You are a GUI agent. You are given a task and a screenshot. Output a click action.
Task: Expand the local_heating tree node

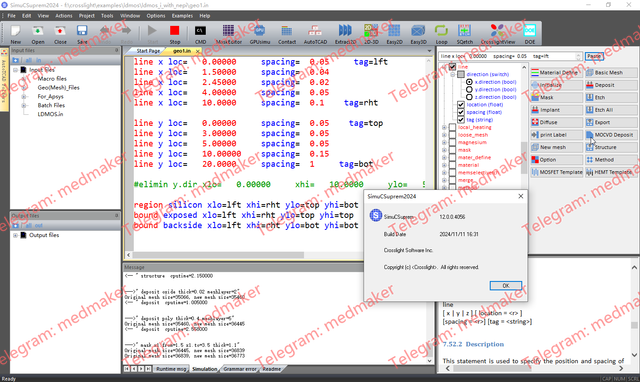[x=444, y=127]
